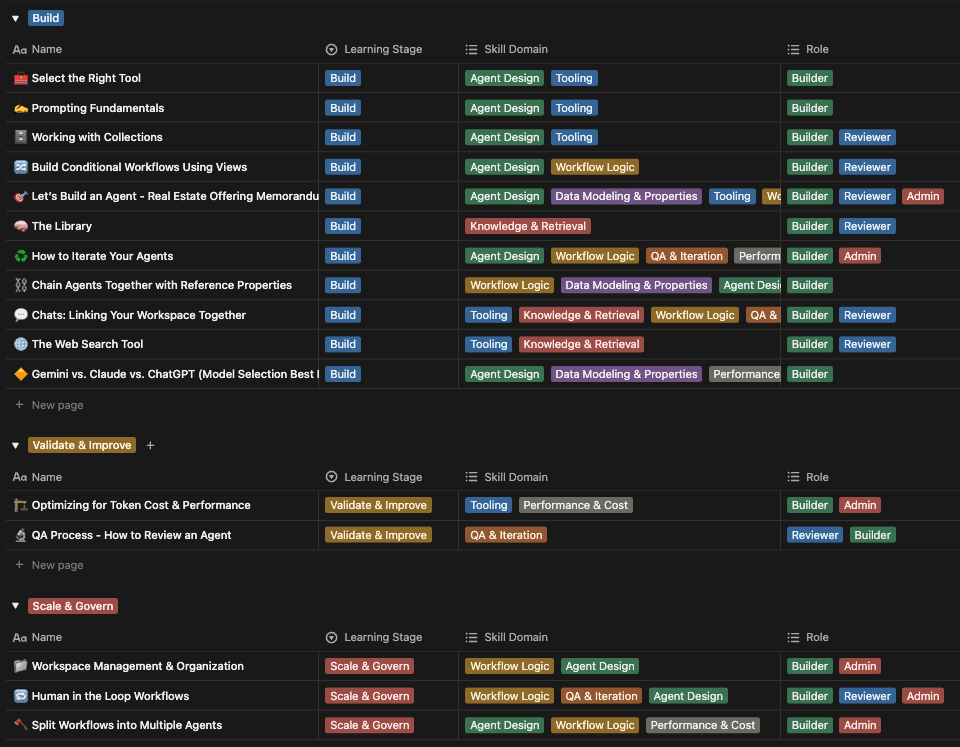960x747 pixels.
Task: Click QA & Iteration tag in Human in the Loop row
Action: 601,696
